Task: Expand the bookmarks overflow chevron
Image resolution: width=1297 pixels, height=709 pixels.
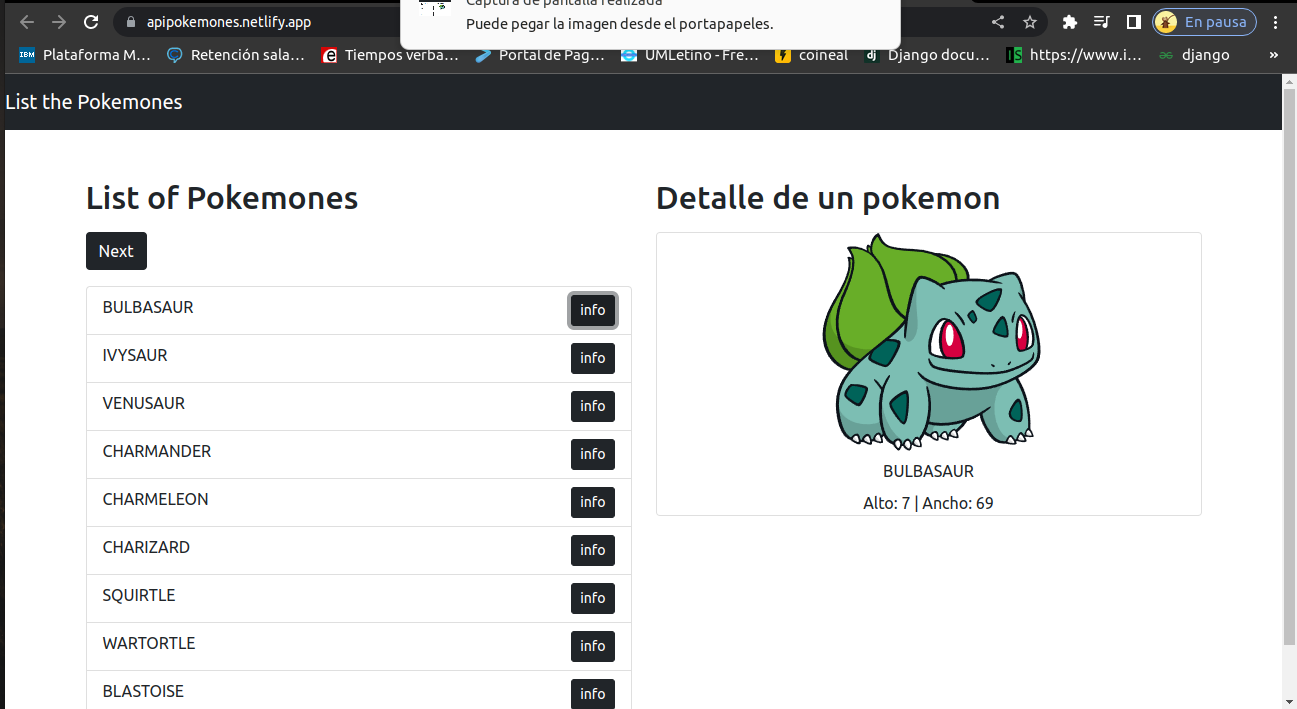Action: pyautogui.click(x=1273, y=55)
